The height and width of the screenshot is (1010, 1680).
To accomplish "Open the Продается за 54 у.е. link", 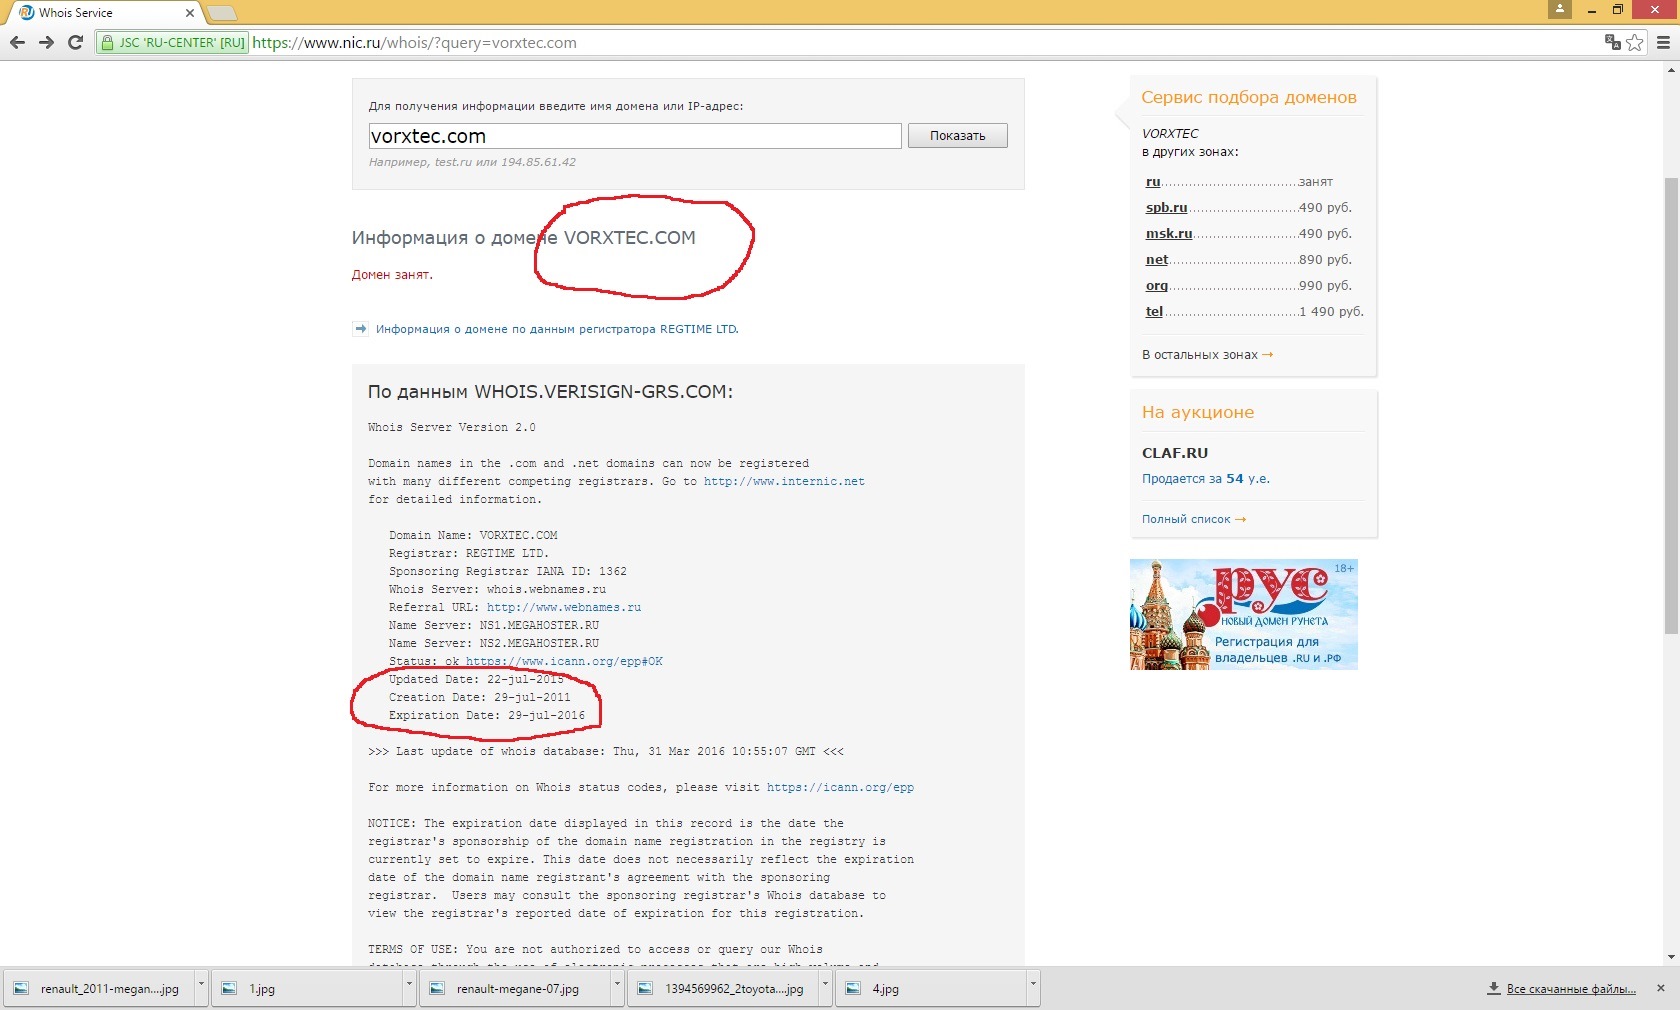I will (x=1206, y=479).
